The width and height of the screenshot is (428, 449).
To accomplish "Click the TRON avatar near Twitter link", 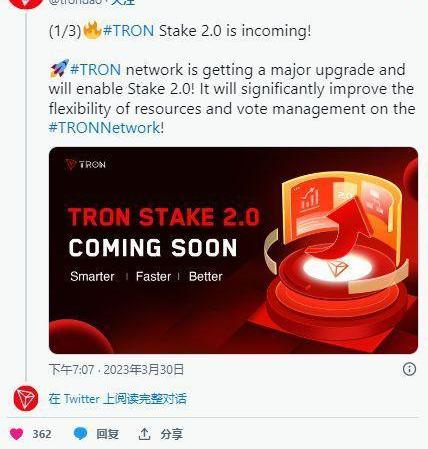I will [26, 398].
